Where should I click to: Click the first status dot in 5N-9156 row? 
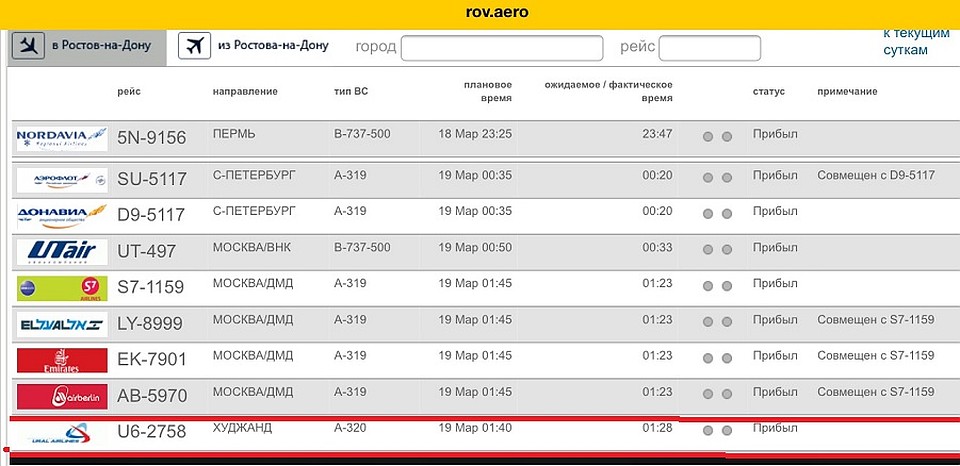[x=708, y=137]
